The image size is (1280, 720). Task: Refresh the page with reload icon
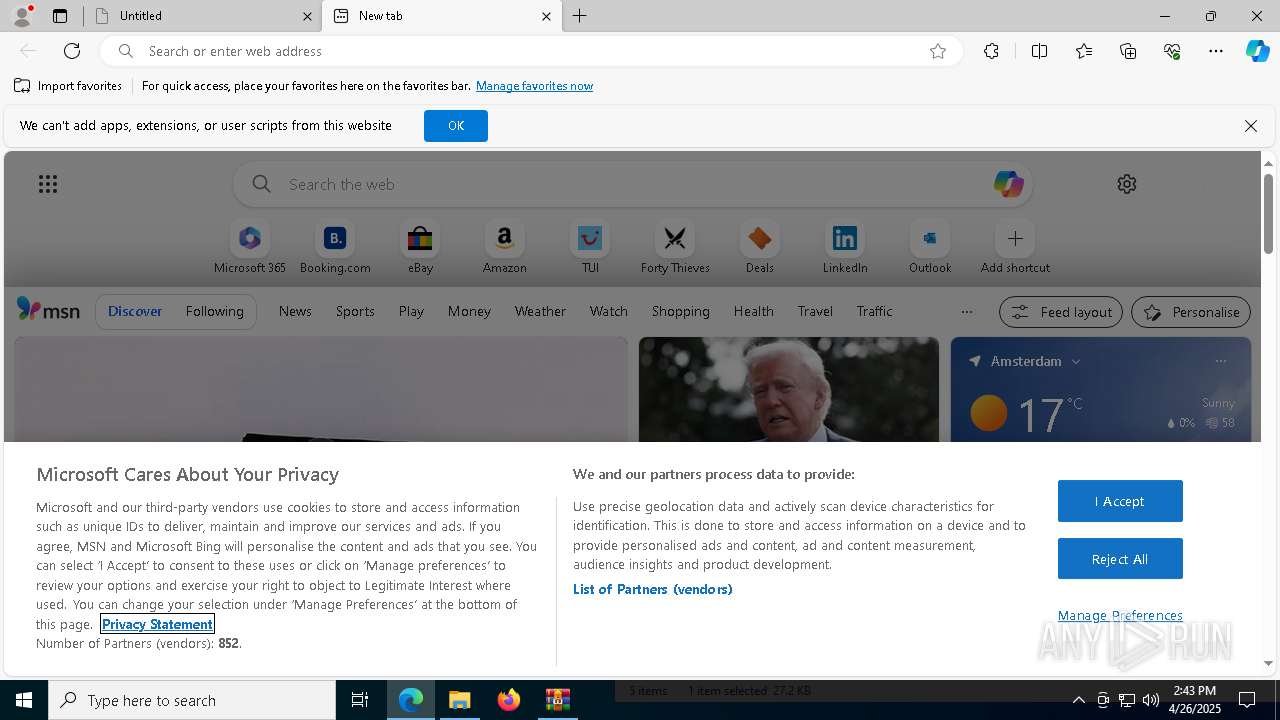(x=72, y=51)
